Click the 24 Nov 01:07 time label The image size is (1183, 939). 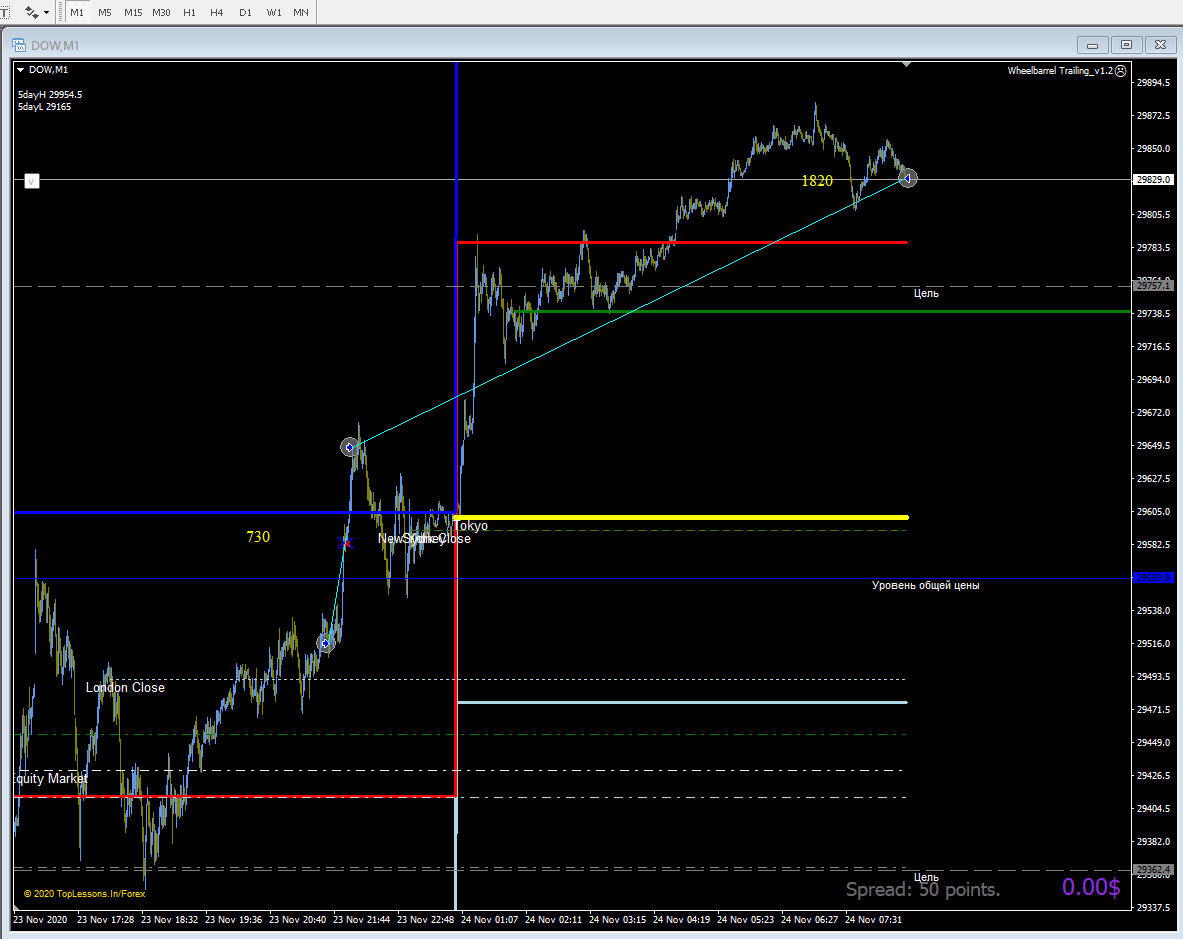click(x=490, y=919)
